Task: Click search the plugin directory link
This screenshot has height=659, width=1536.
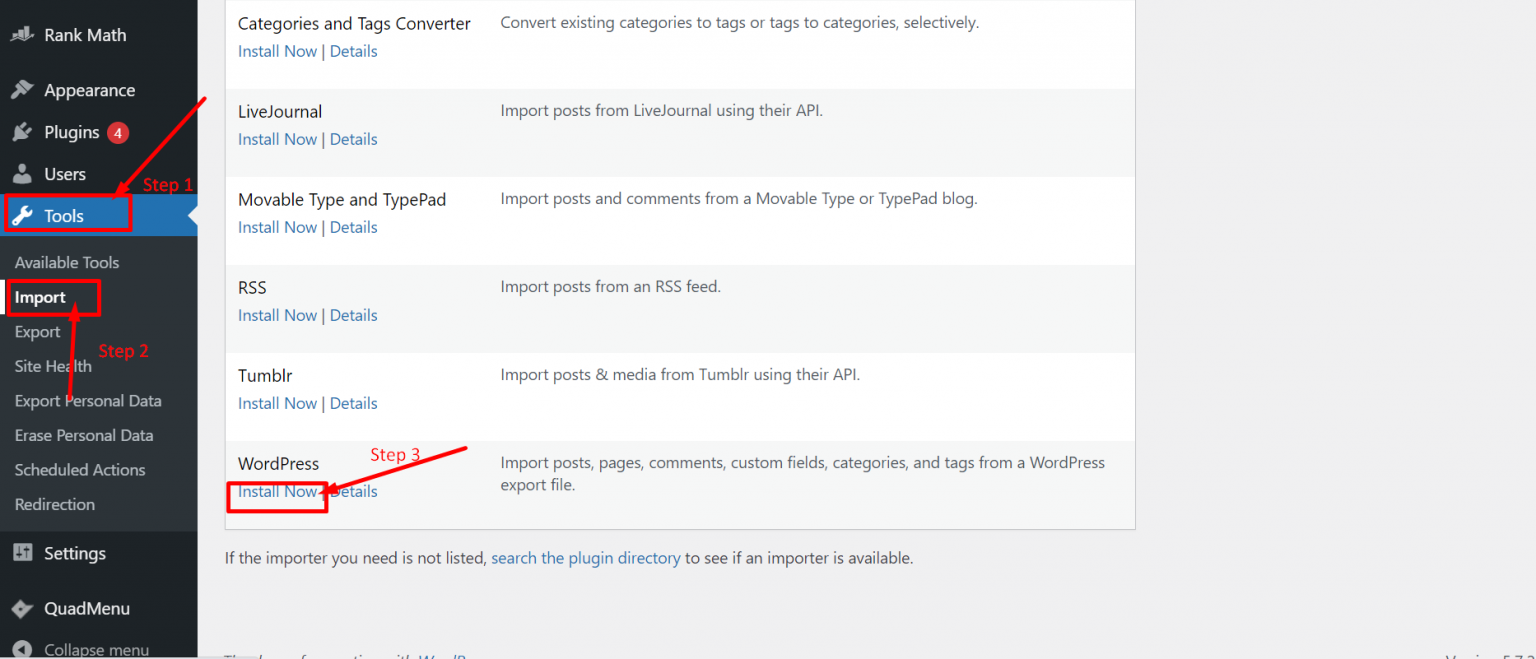Action: pyautogui.click(x=586, y=557)
